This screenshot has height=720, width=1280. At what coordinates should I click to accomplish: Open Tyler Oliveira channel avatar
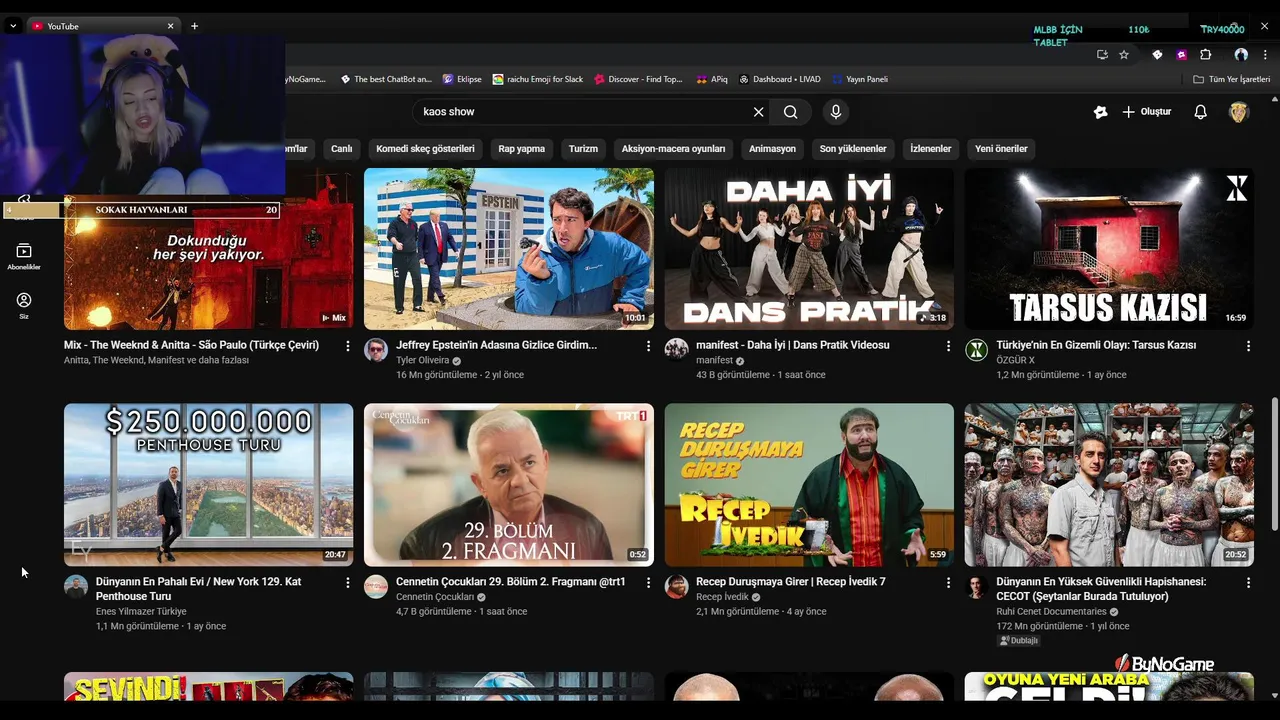point(376,350)
